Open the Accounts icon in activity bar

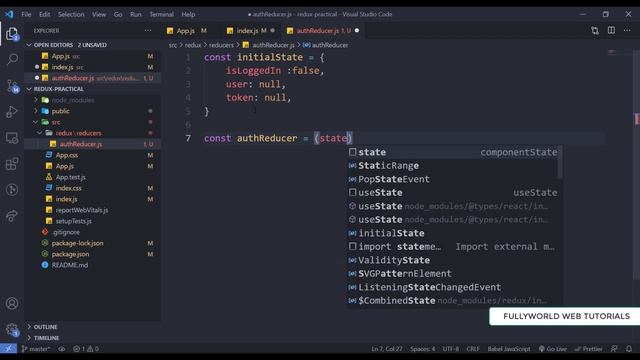(12, 303)
